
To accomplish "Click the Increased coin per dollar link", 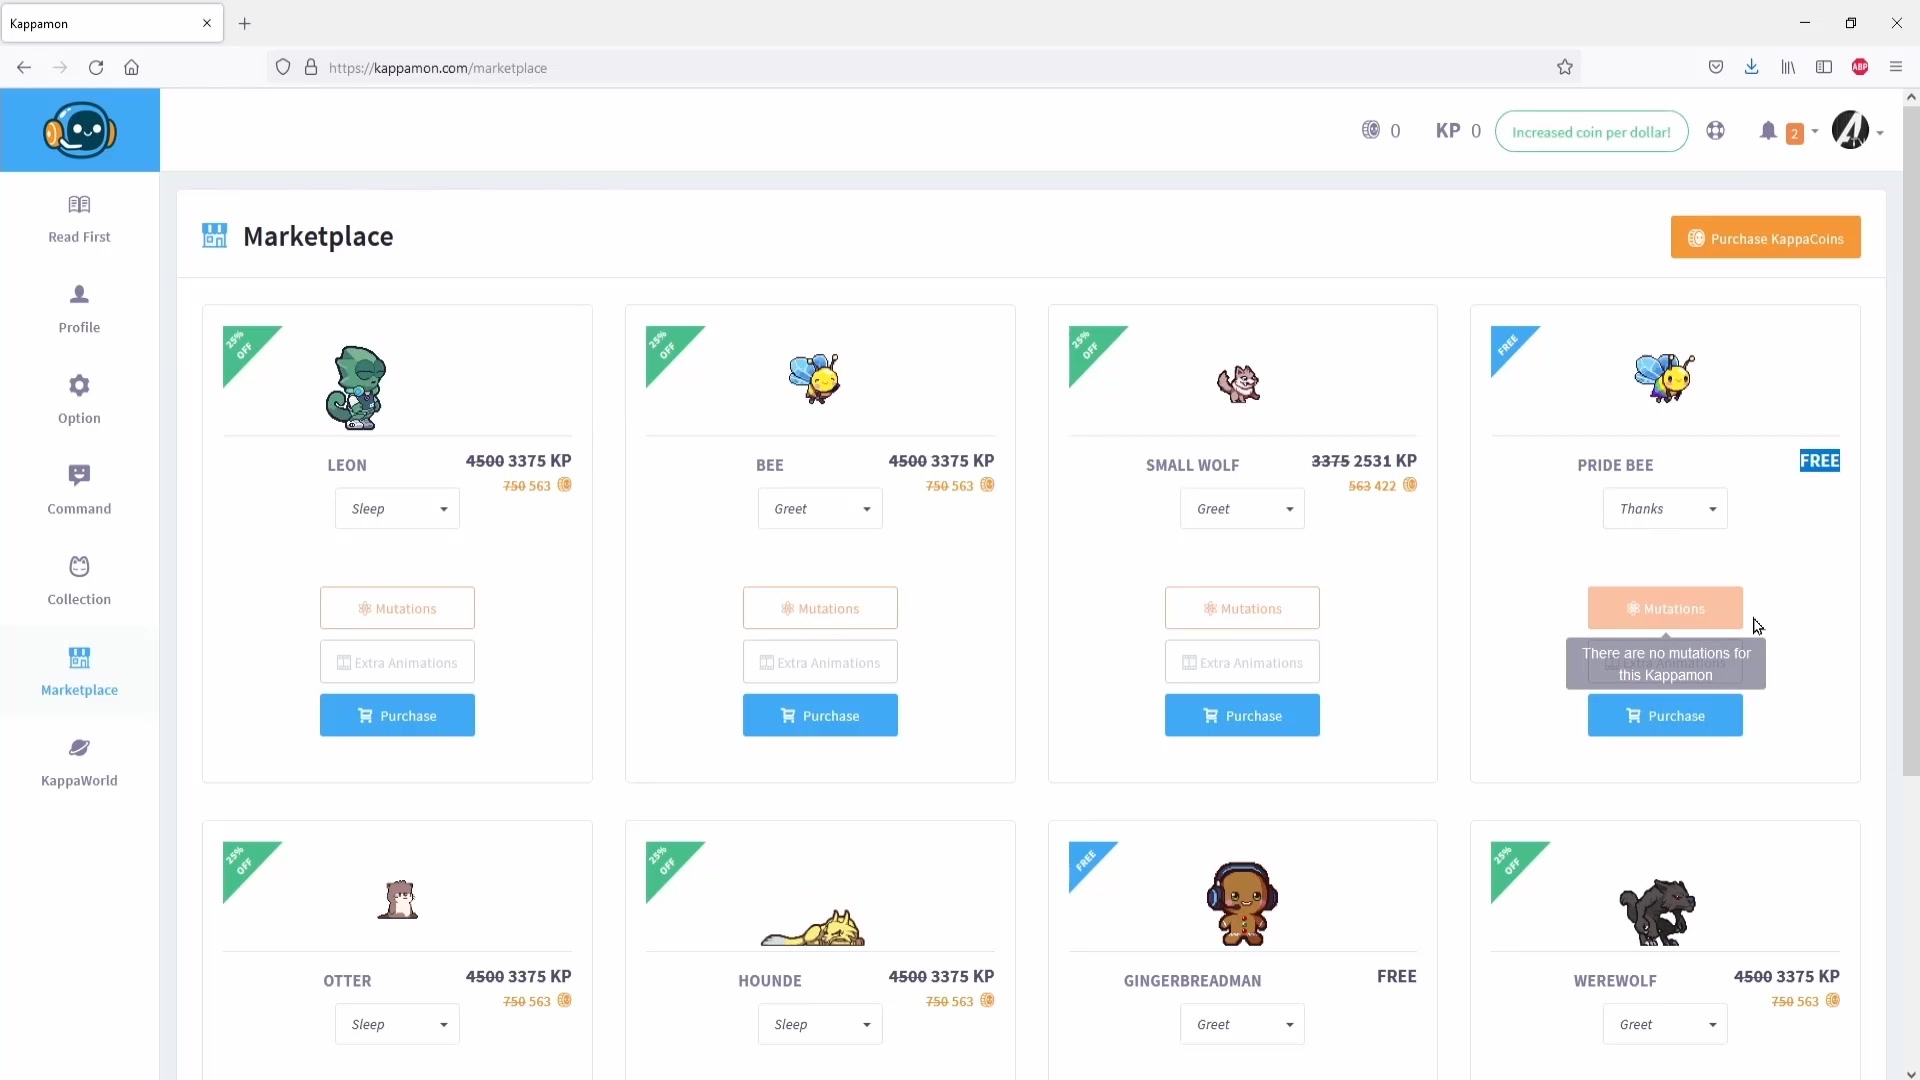I will tap(1591, 132).
